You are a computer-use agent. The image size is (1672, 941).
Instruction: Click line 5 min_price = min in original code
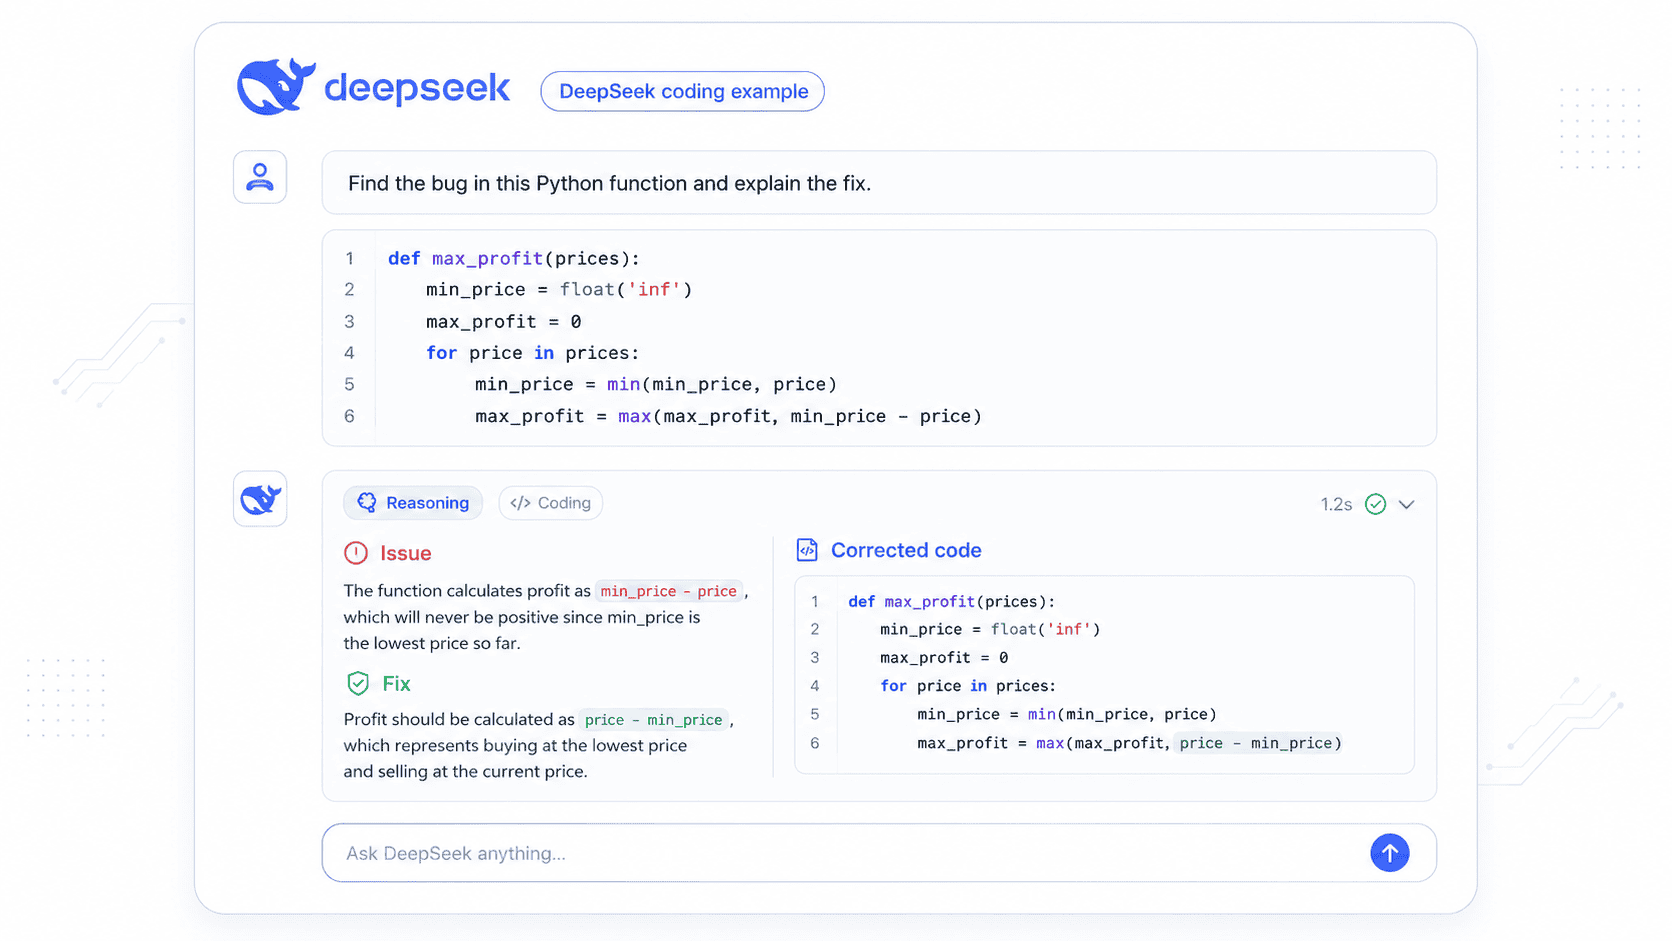point(656,385)
